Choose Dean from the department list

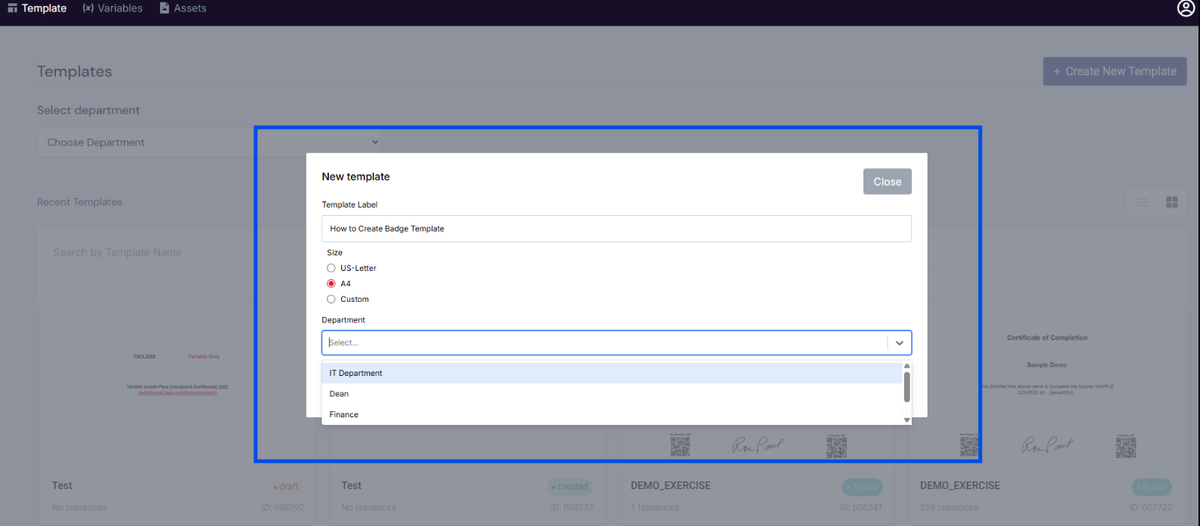[612, 394]
